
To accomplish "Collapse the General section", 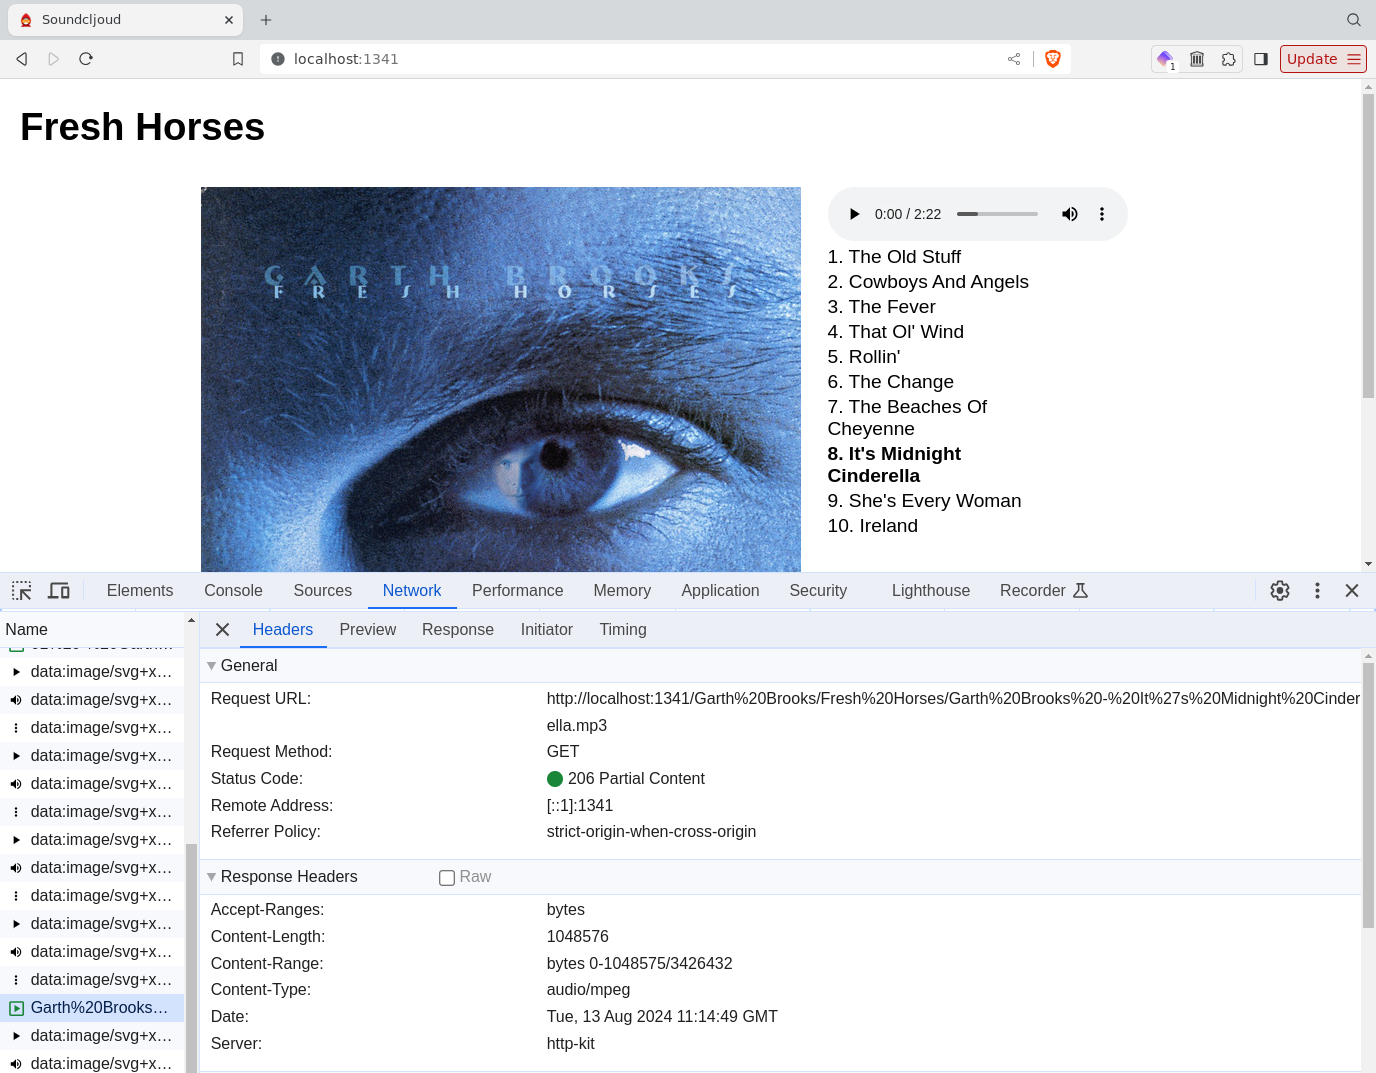I will (212, 666).
